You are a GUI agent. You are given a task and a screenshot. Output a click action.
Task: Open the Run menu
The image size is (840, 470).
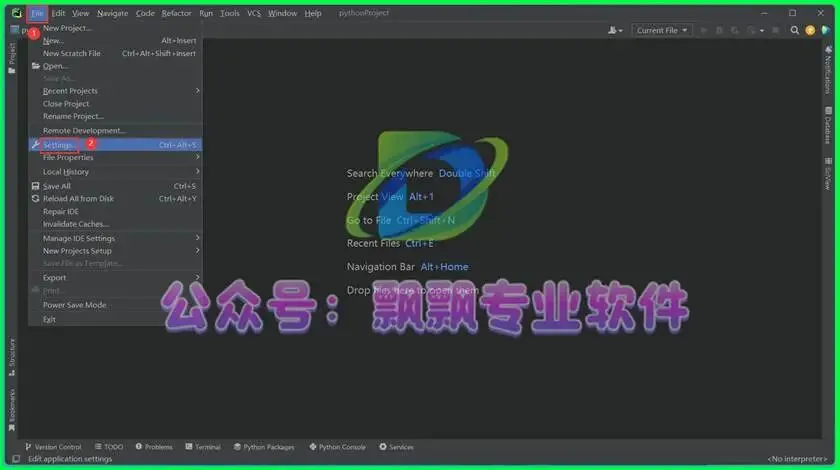206,13
